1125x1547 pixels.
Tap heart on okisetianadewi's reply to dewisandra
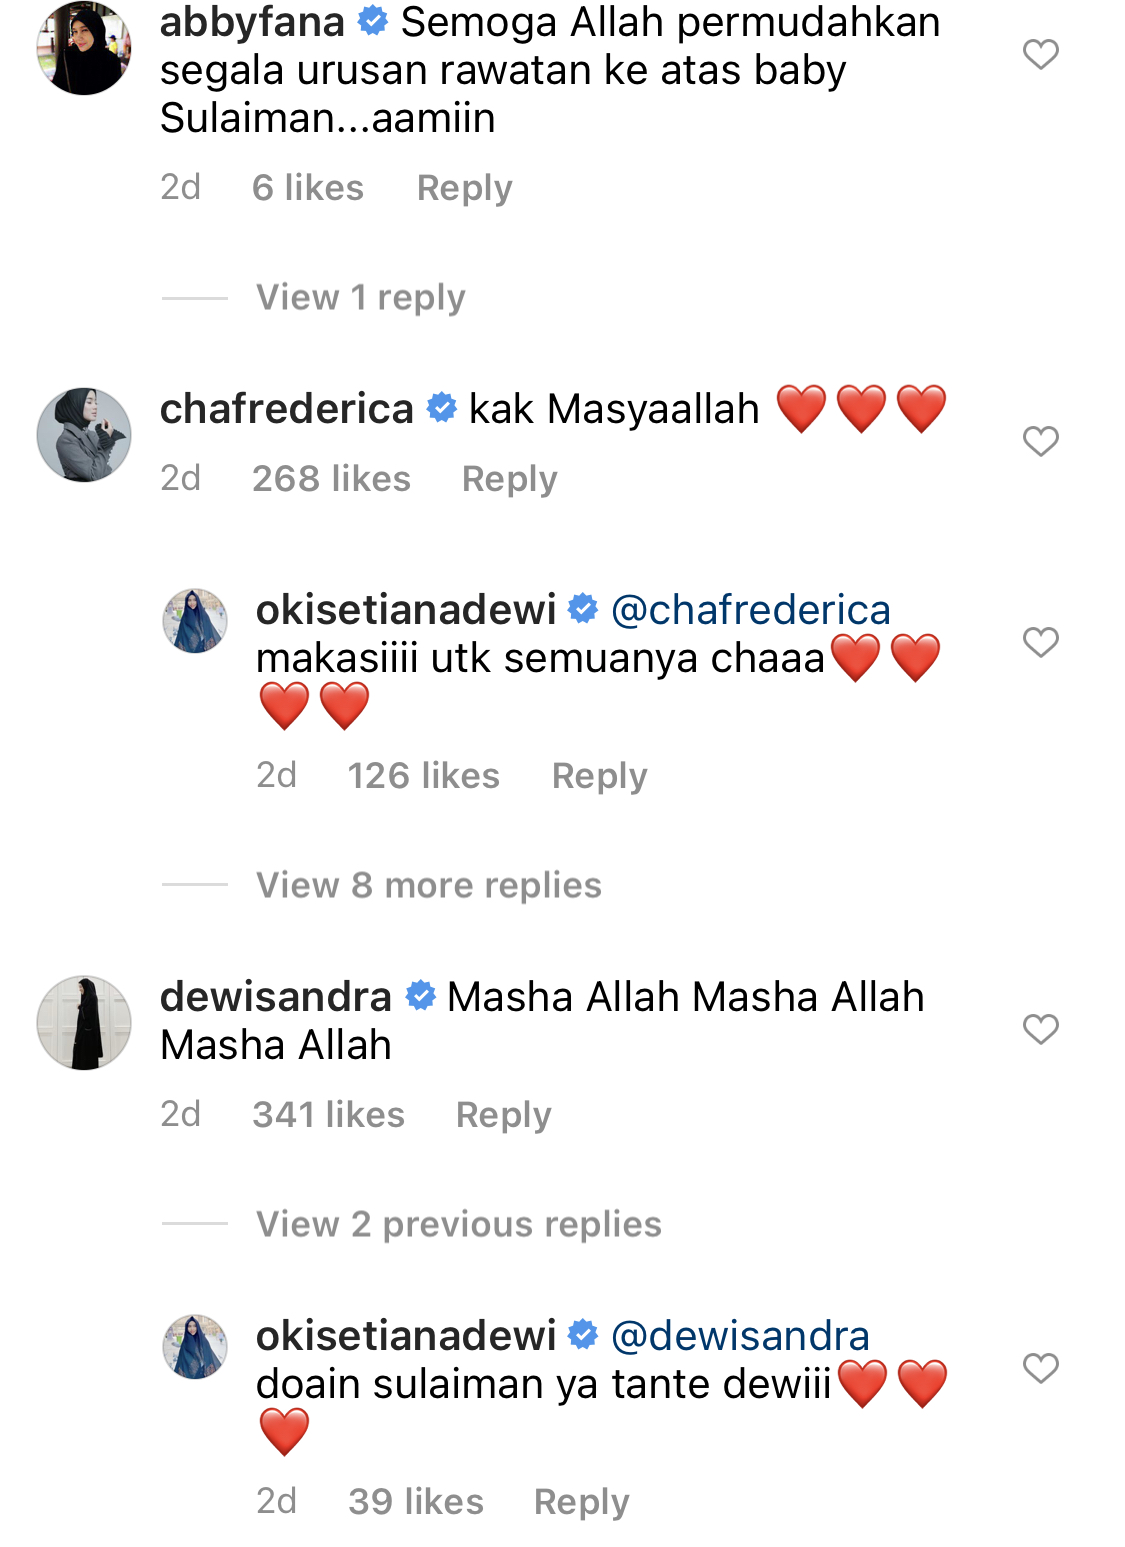pyautogui.click(x=1040, y=1368)
